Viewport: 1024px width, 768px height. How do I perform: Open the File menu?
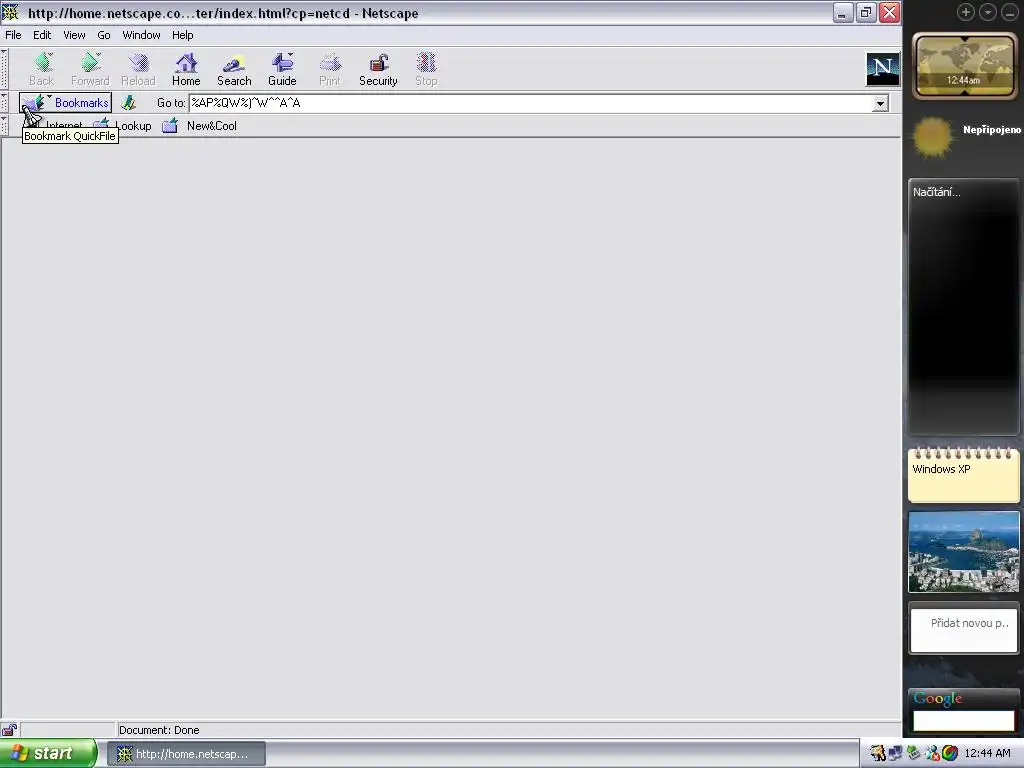point(13,35)
